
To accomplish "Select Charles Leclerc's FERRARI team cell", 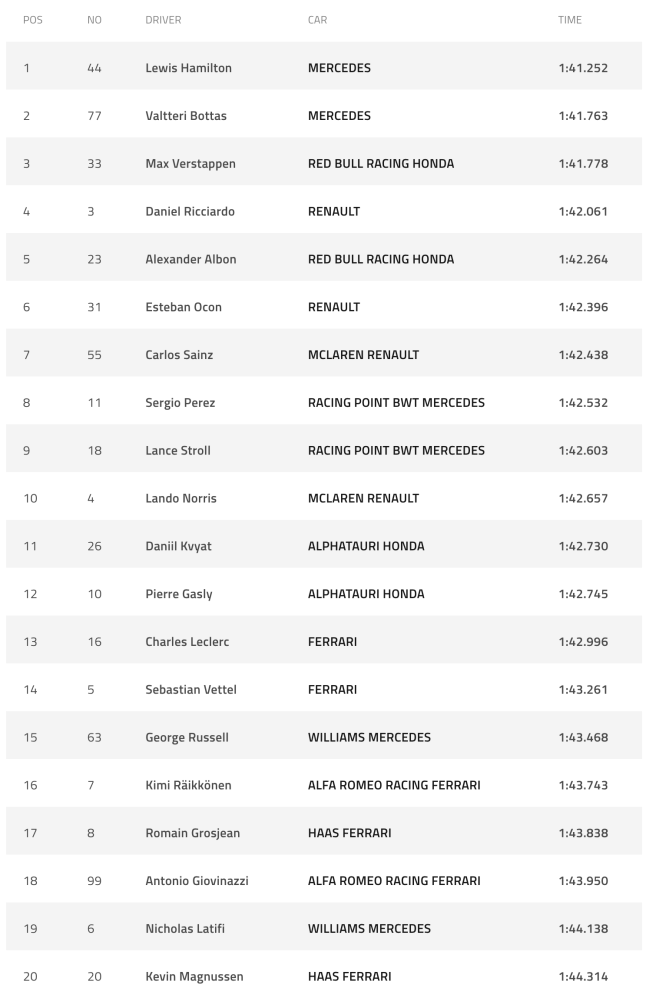I will coord(333,642).
